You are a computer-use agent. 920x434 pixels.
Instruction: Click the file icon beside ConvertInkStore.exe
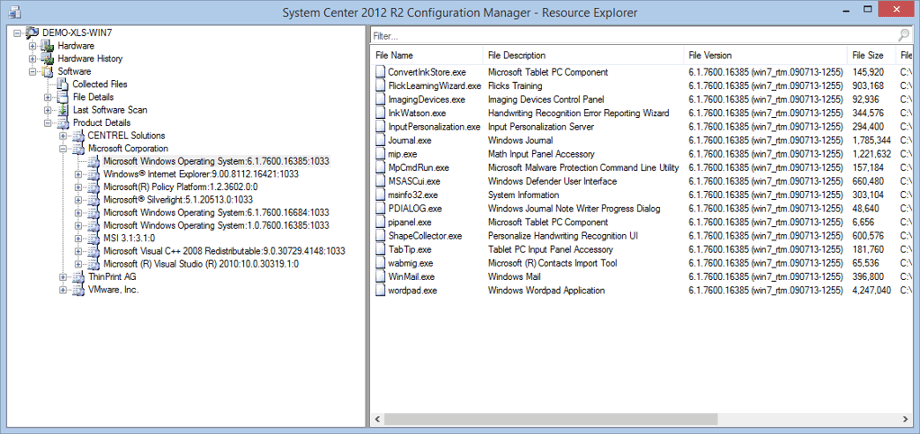[380, 72]
